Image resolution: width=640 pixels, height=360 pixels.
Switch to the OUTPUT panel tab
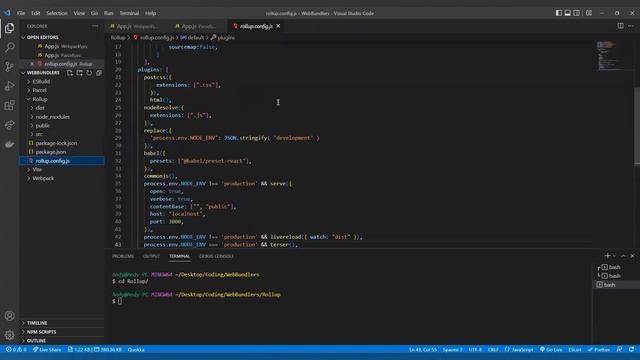coord(151,256)
